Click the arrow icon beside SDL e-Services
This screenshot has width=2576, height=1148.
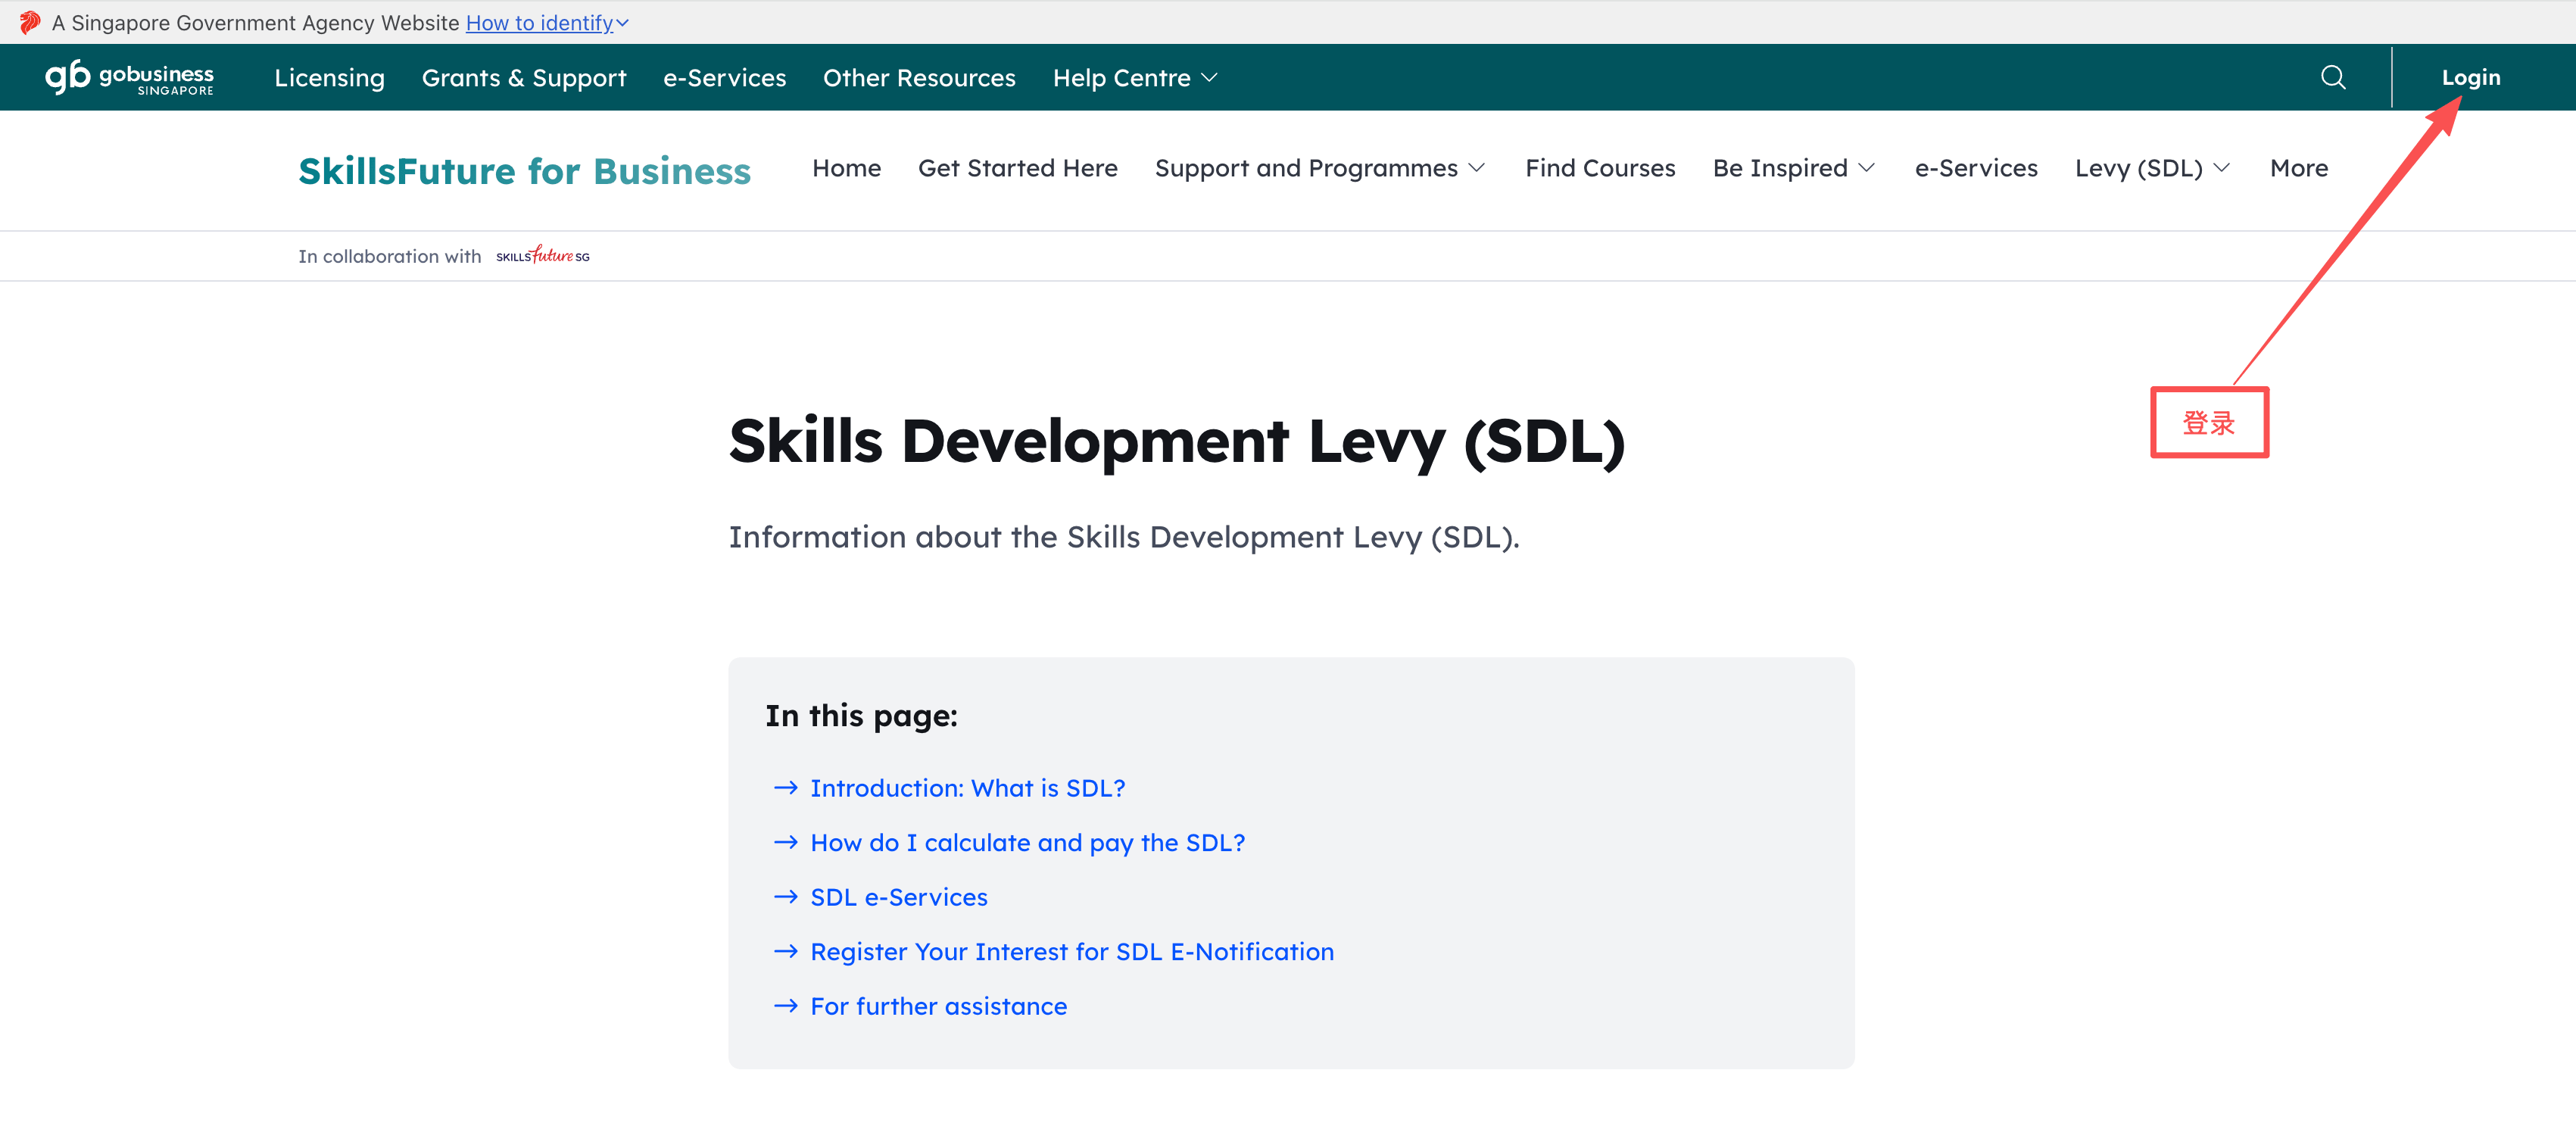[786, 897]
